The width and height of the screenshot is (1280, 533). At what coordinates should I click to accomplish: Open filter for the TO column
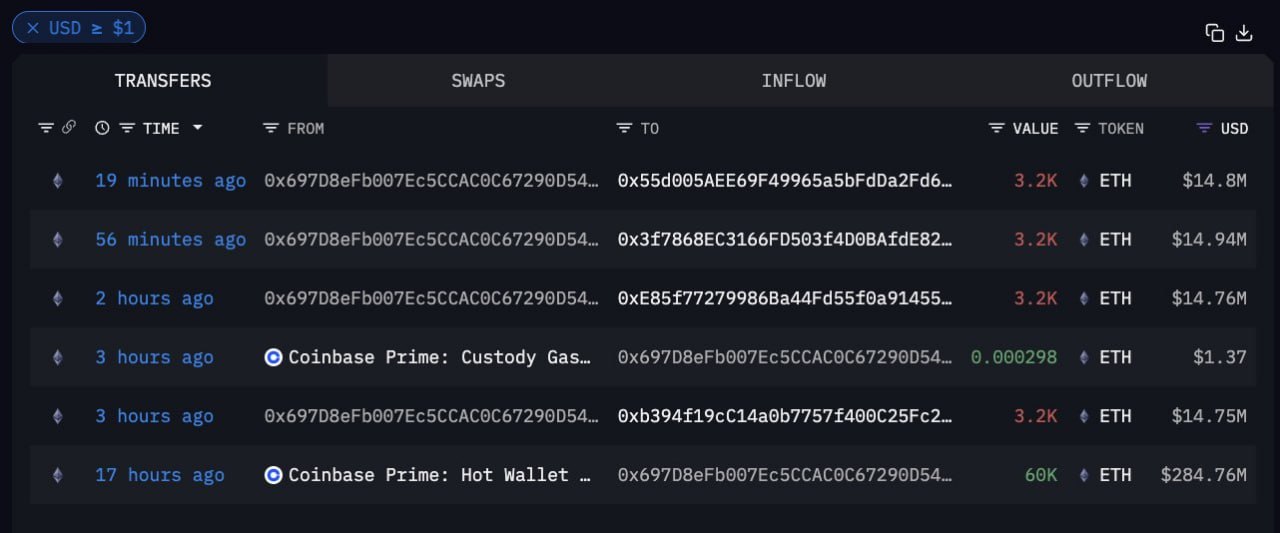click(x=624, y=128)
